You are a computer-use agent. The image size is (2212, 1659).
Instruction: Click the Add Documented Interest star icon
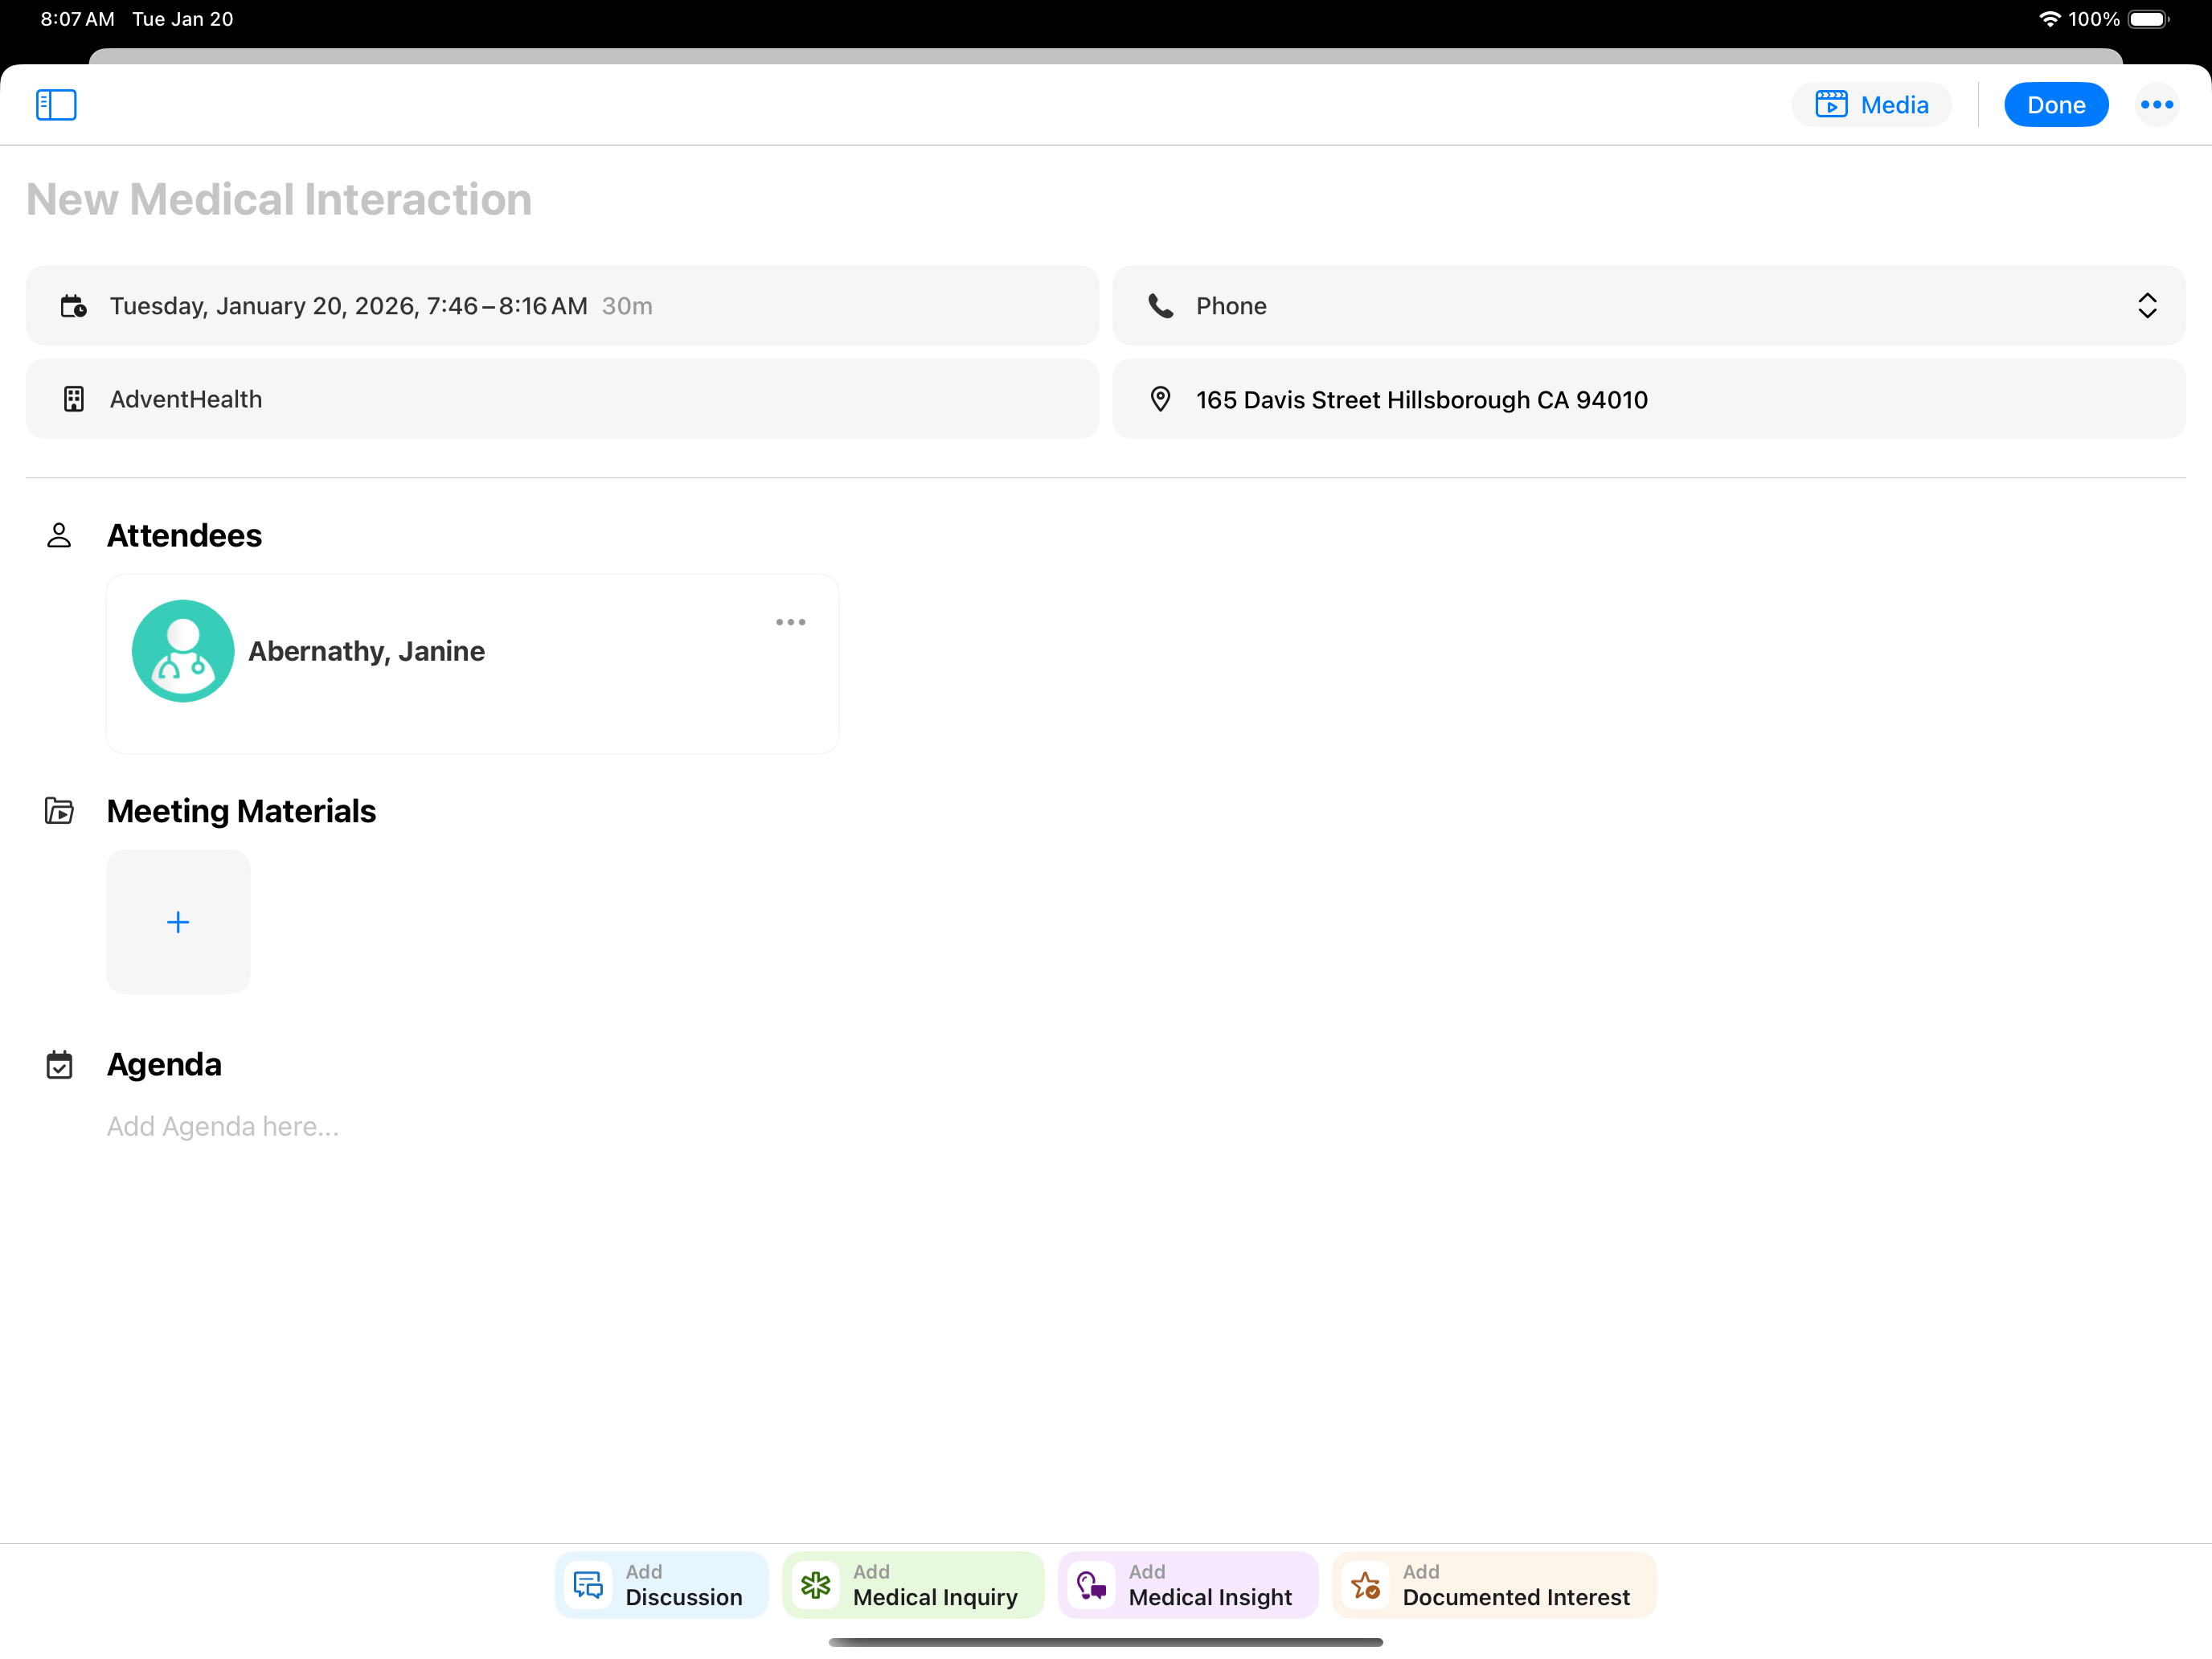1365,1585
